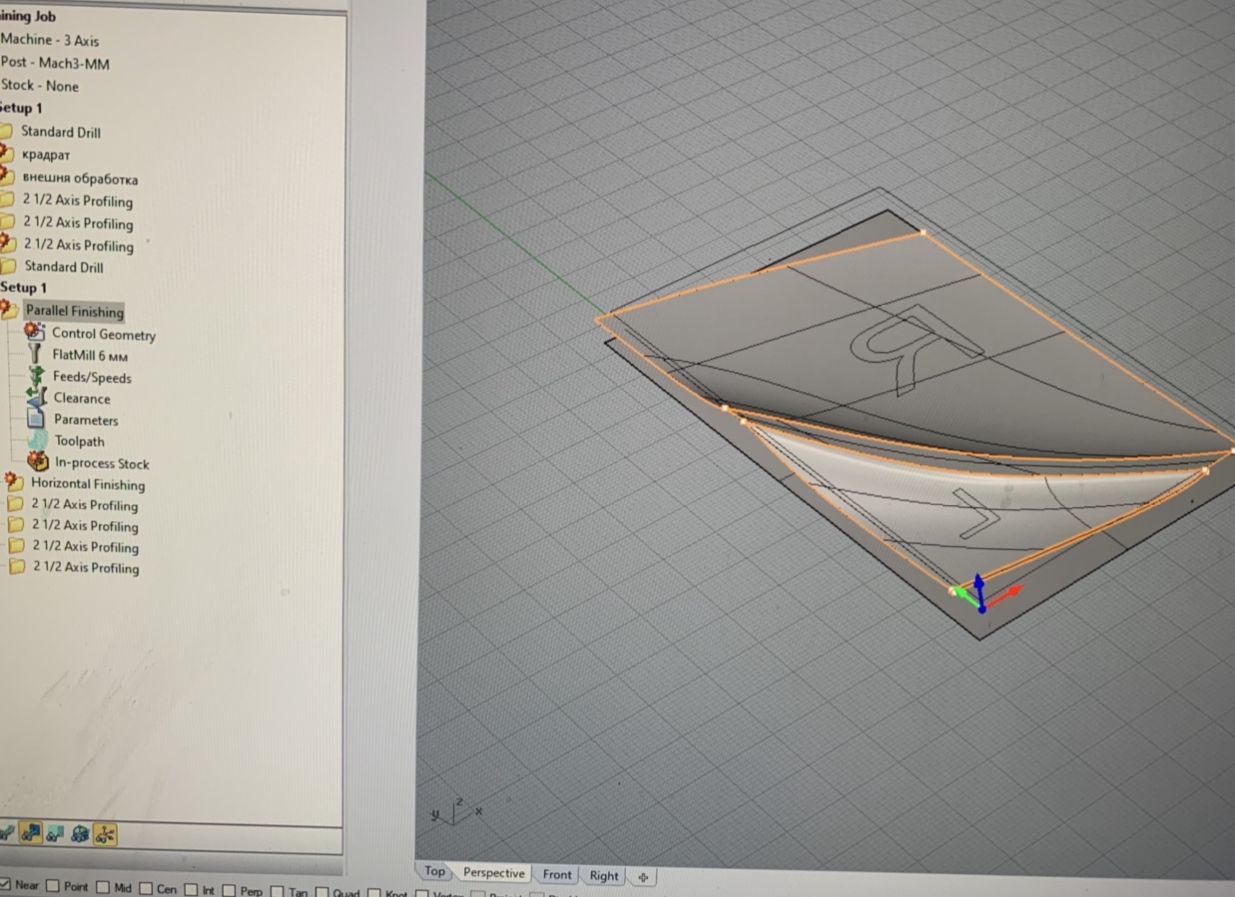Enable the Point osnap checkbox
Image resolution: width=1235 pixels, height=897 pixels.
click(x=54, y=887)
